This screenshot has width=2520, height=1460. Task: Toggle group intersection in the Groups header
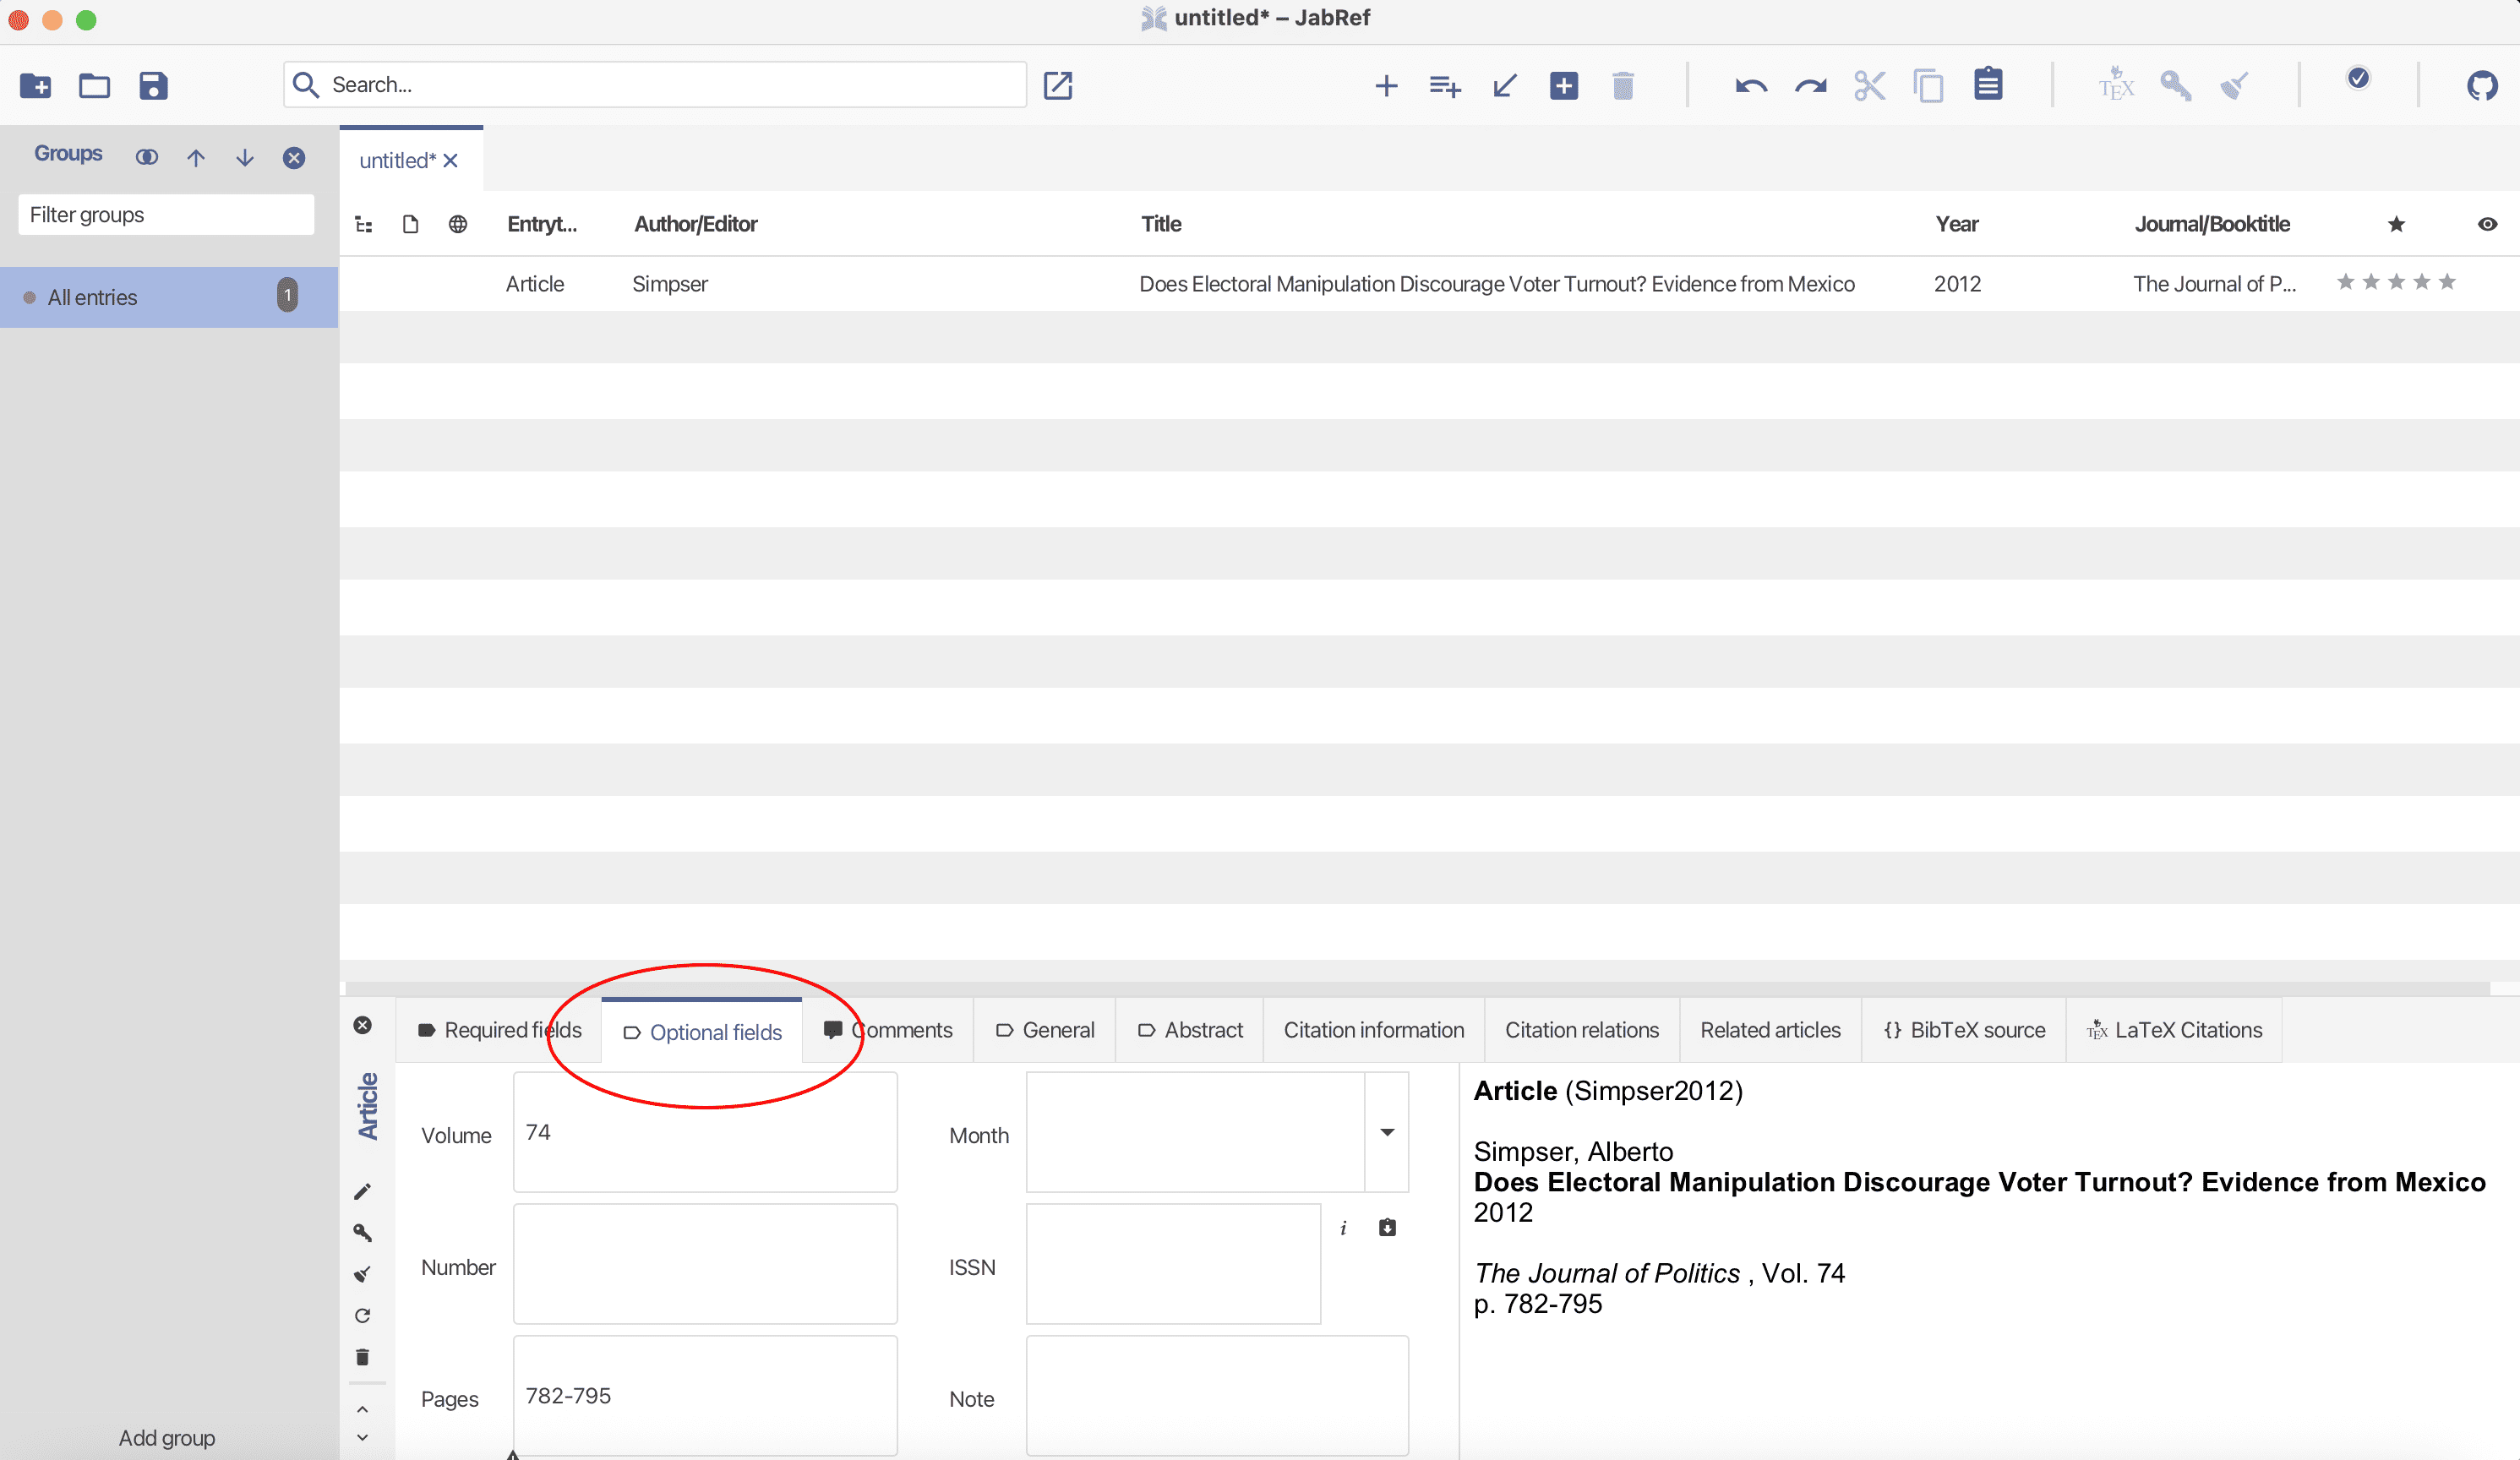click(x=147, y=157)
